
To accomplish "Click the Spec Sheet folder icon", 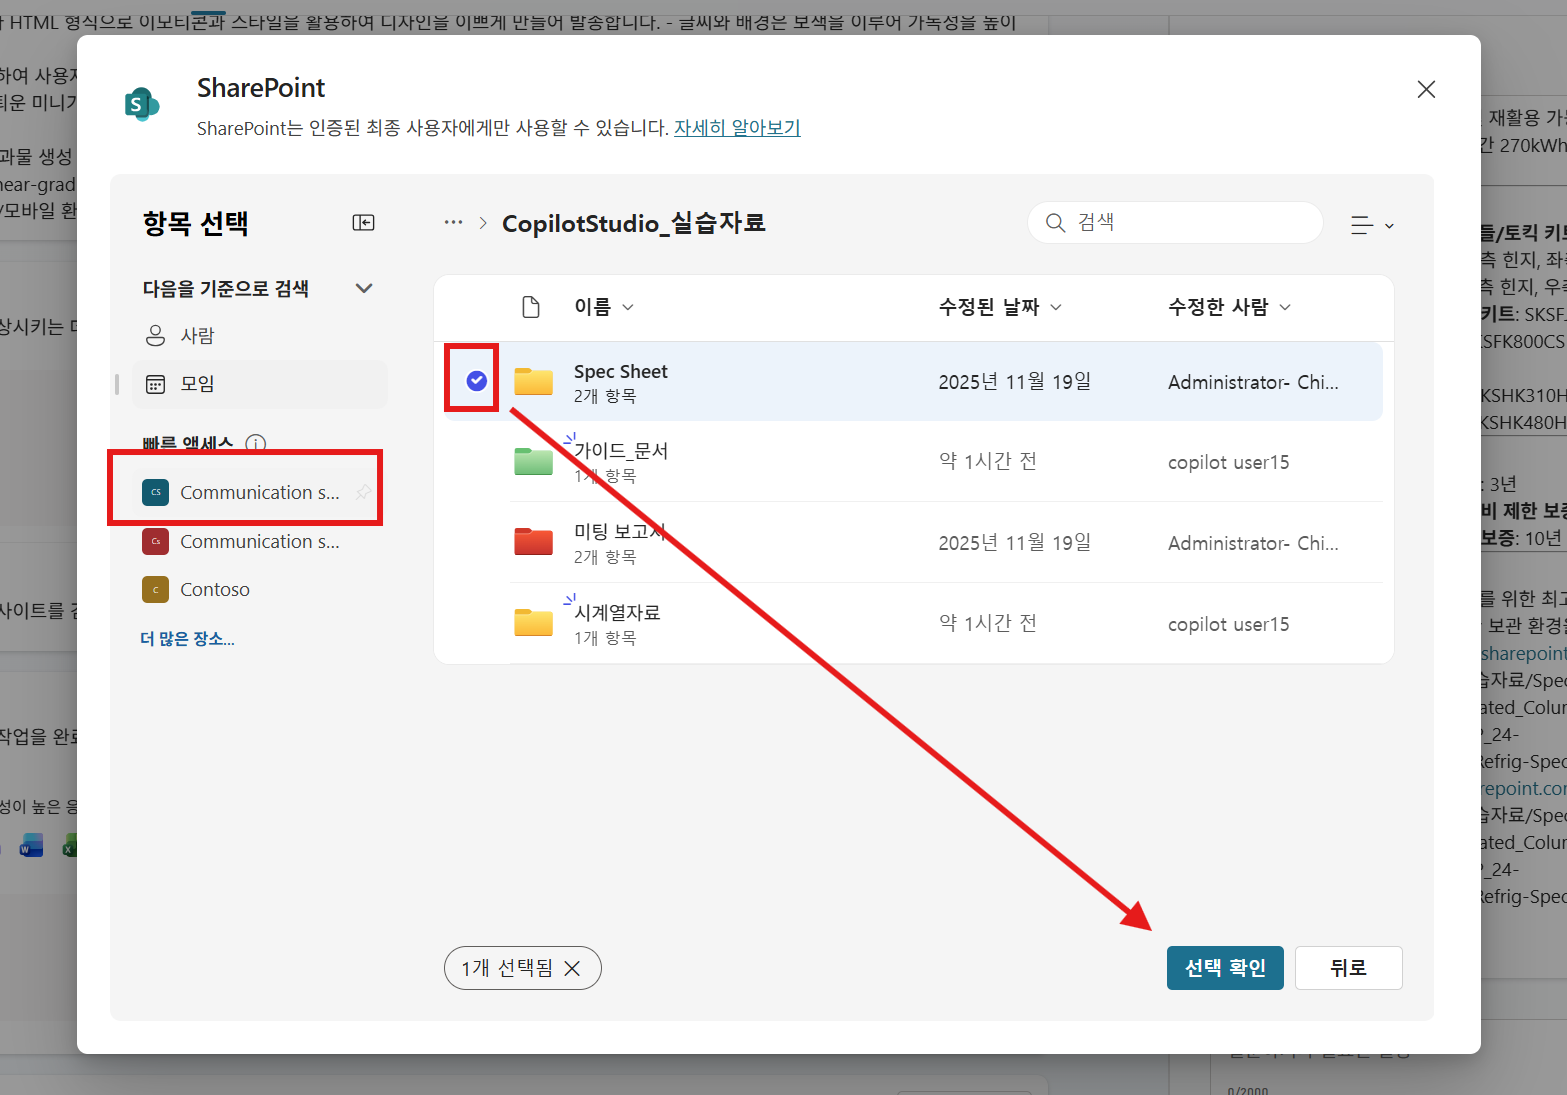I will click(x=533, y=381).
